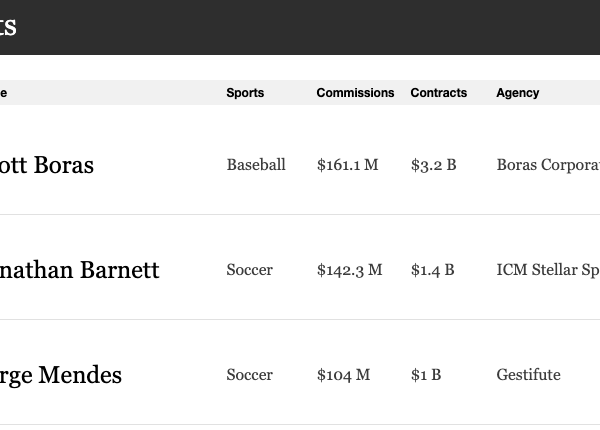Image resolution: width=600 pixels, height=430 pixels.
Task: Sort by Agency column header
Action: [518, 93]
